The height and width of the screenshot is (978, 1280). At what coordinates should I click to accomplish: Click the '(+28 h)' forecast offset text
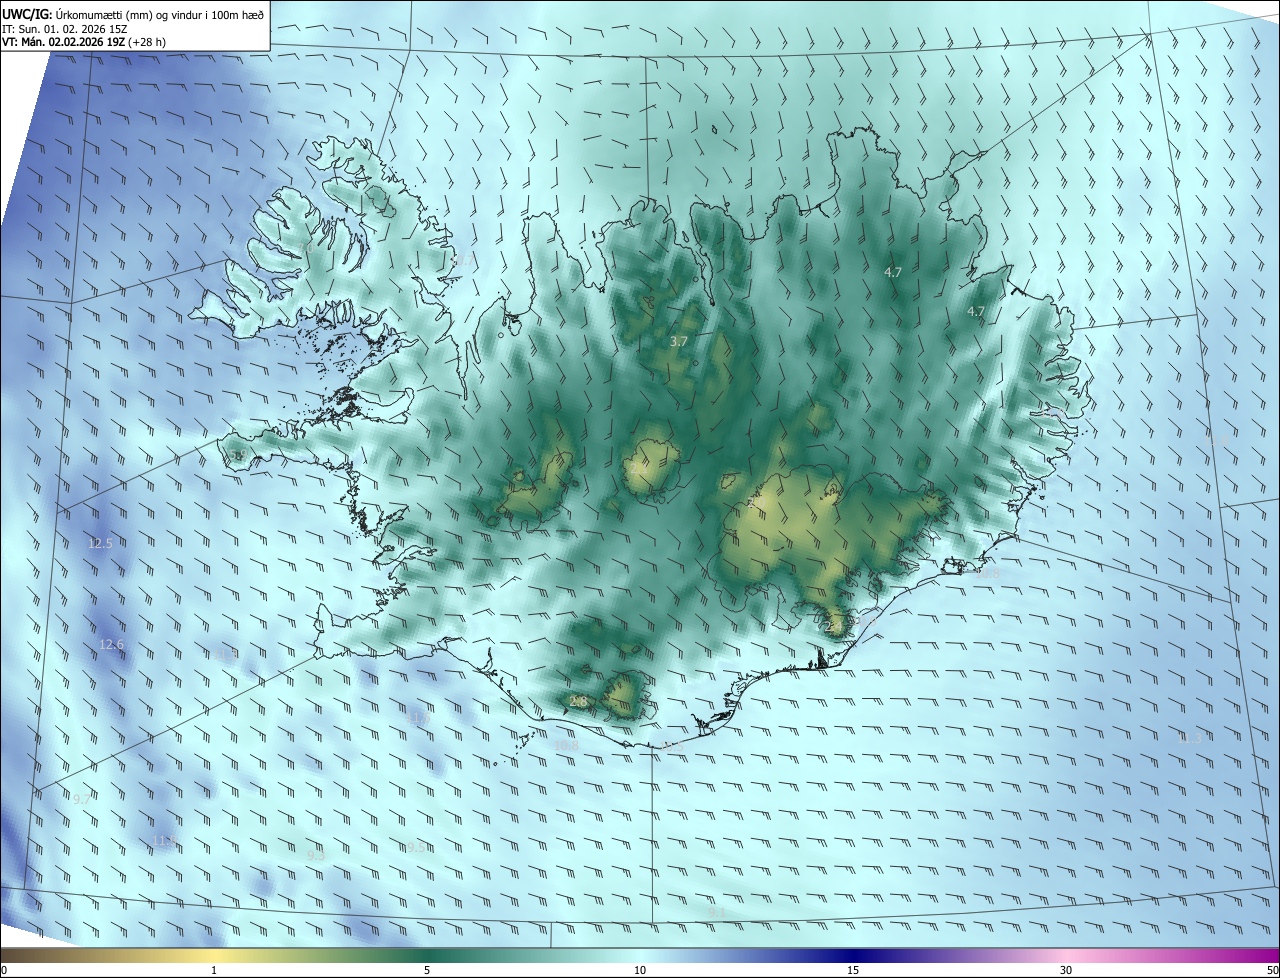coord(147,42)
